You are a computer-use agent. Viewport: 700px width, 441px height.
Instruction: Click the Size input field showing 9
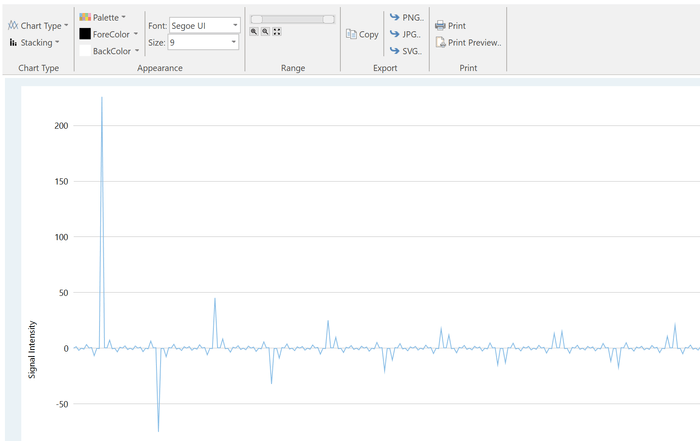(x=197, y=43)
